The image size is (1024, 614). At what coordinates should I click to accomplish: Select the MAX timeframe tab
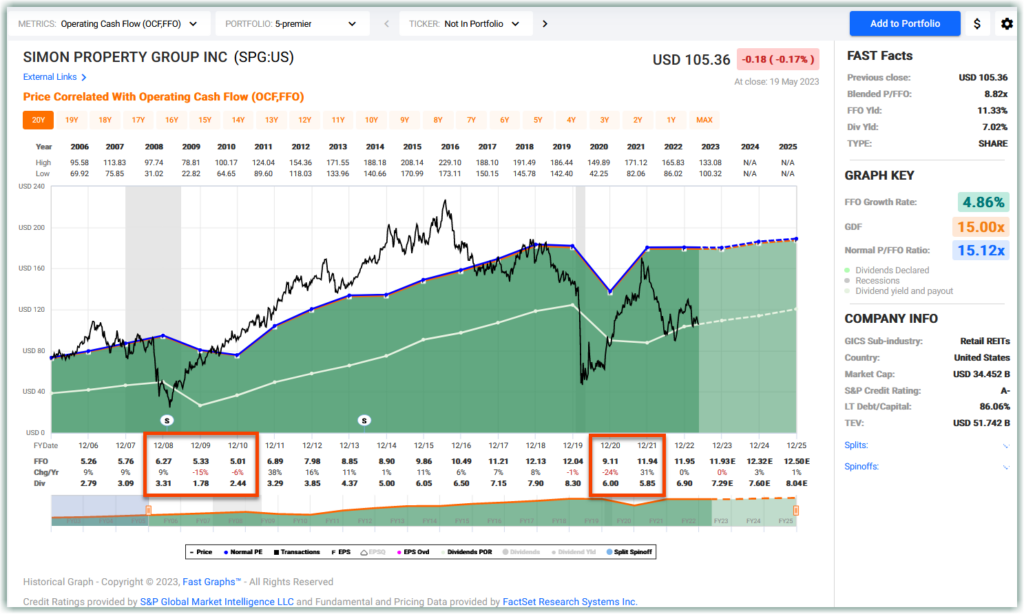pyautogui.click(x=704, y=119)
